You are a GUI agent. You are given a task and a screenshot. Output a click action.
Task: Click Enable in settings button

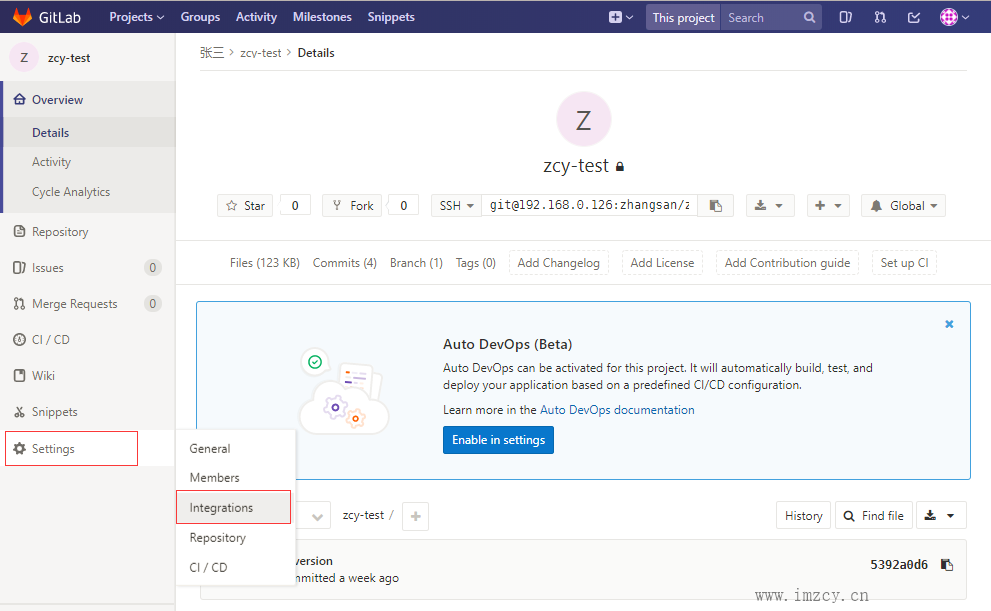(x=498, y=440)
